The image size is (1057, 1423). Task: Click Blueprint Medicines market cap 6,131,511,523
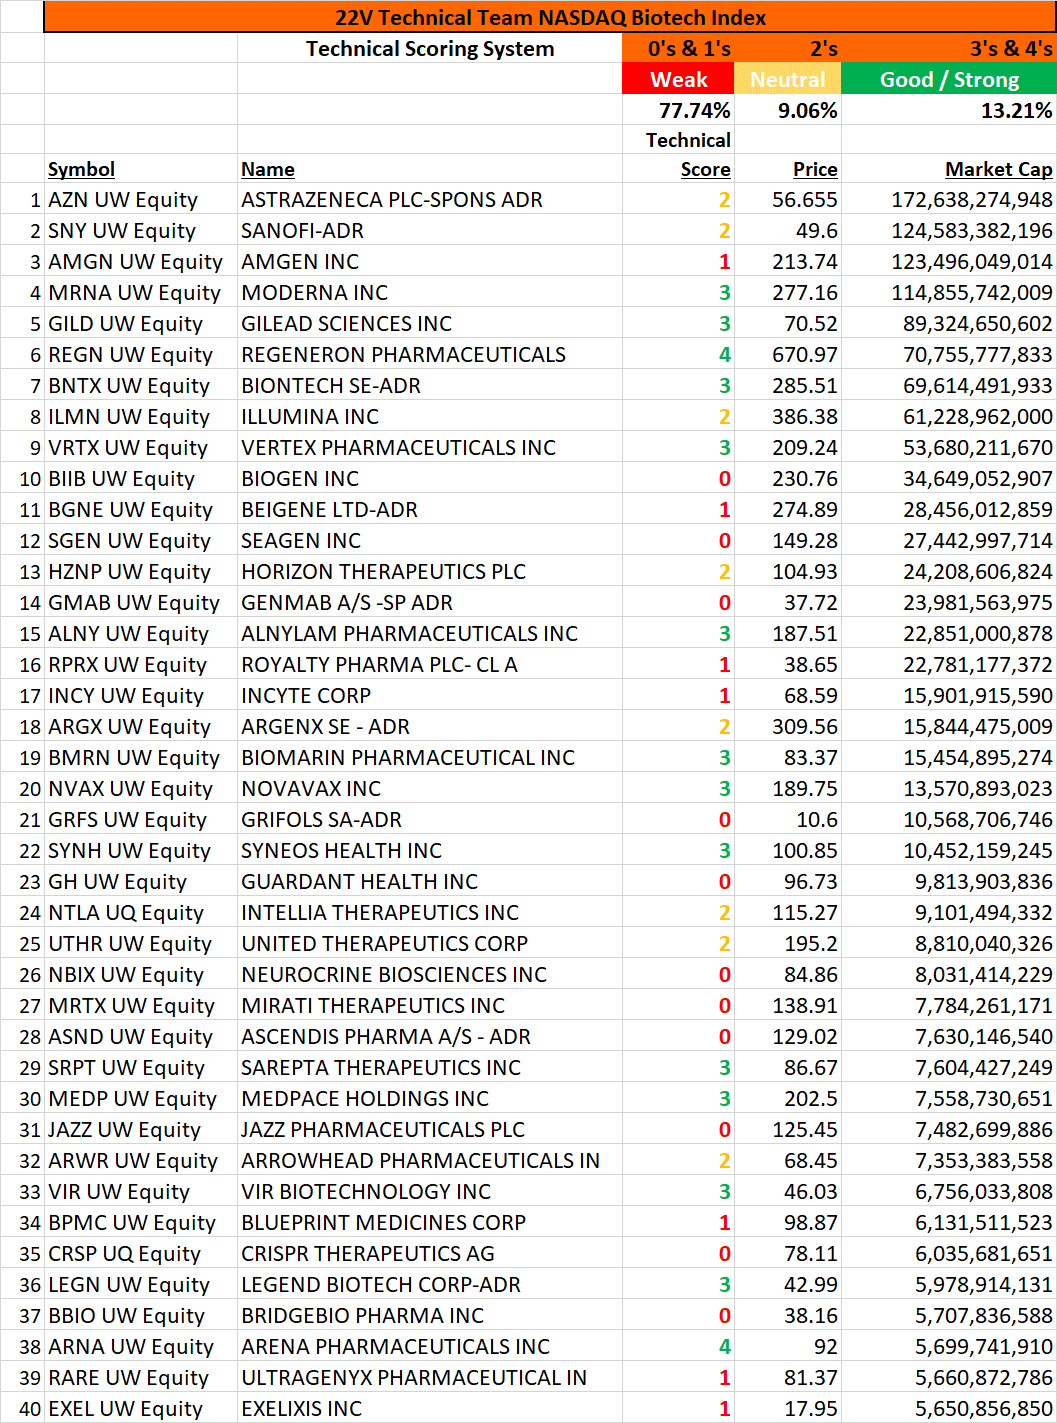pos(949,1223)
